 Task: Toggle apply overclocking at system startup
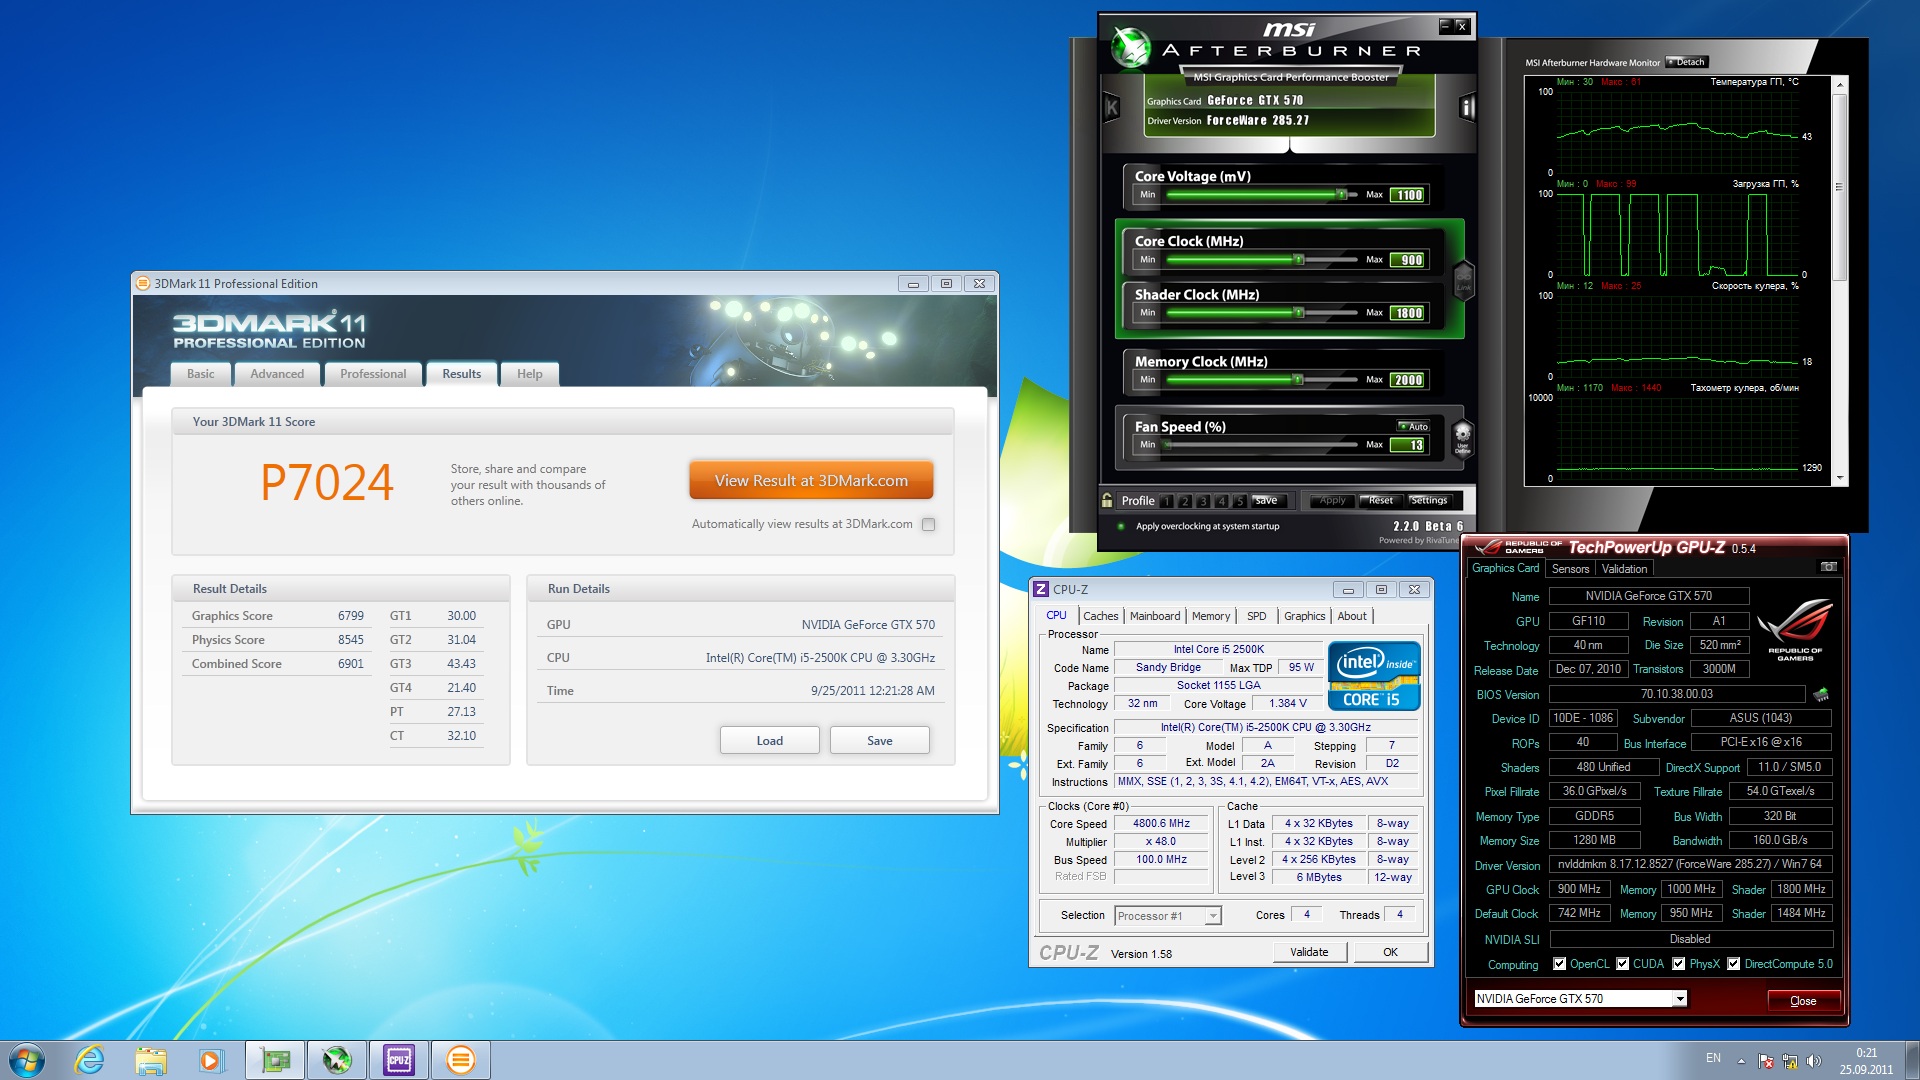1121,526
